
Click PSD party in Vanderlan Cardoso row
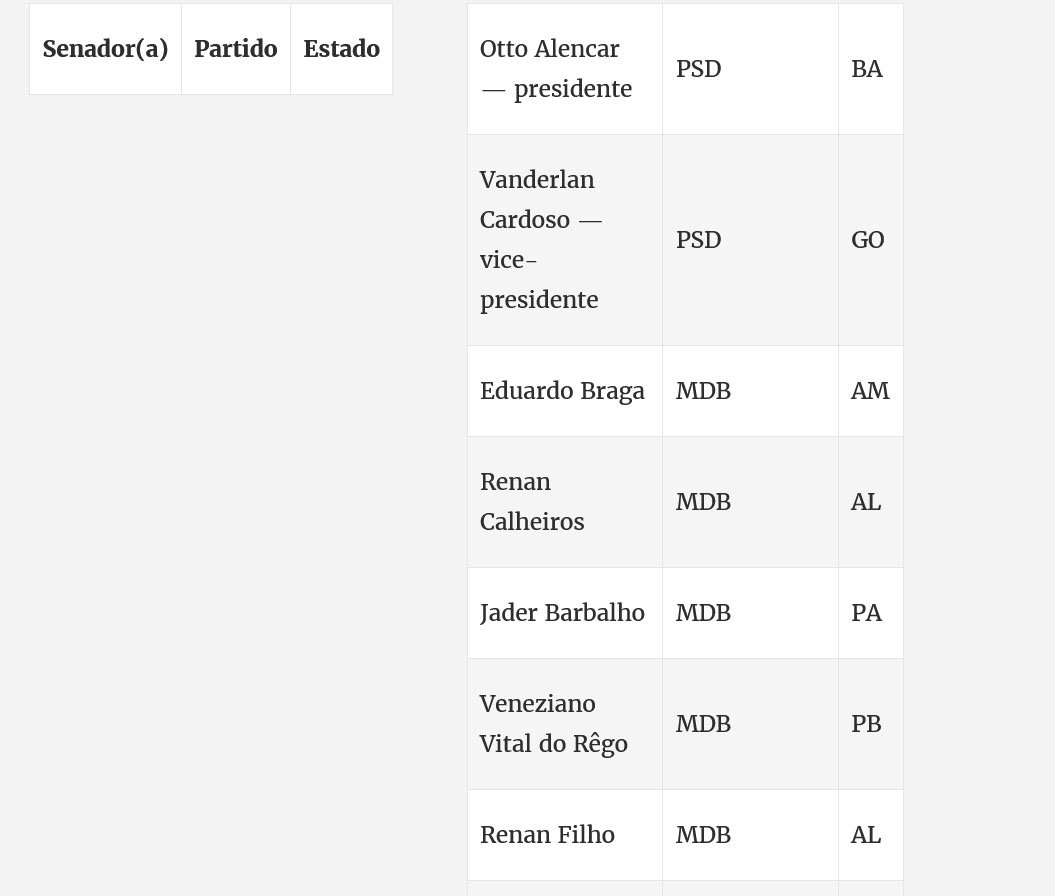pos(750,240)
